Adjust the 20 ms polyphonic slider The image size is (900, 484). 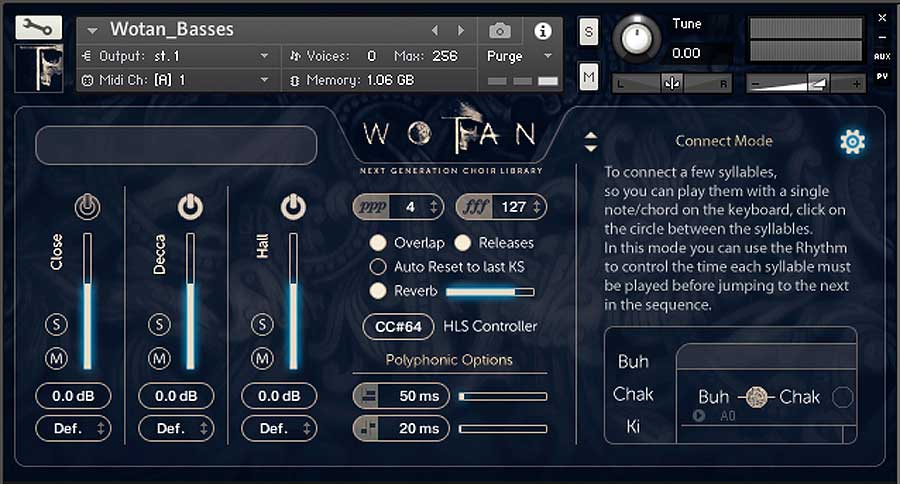tap(503, 428)
